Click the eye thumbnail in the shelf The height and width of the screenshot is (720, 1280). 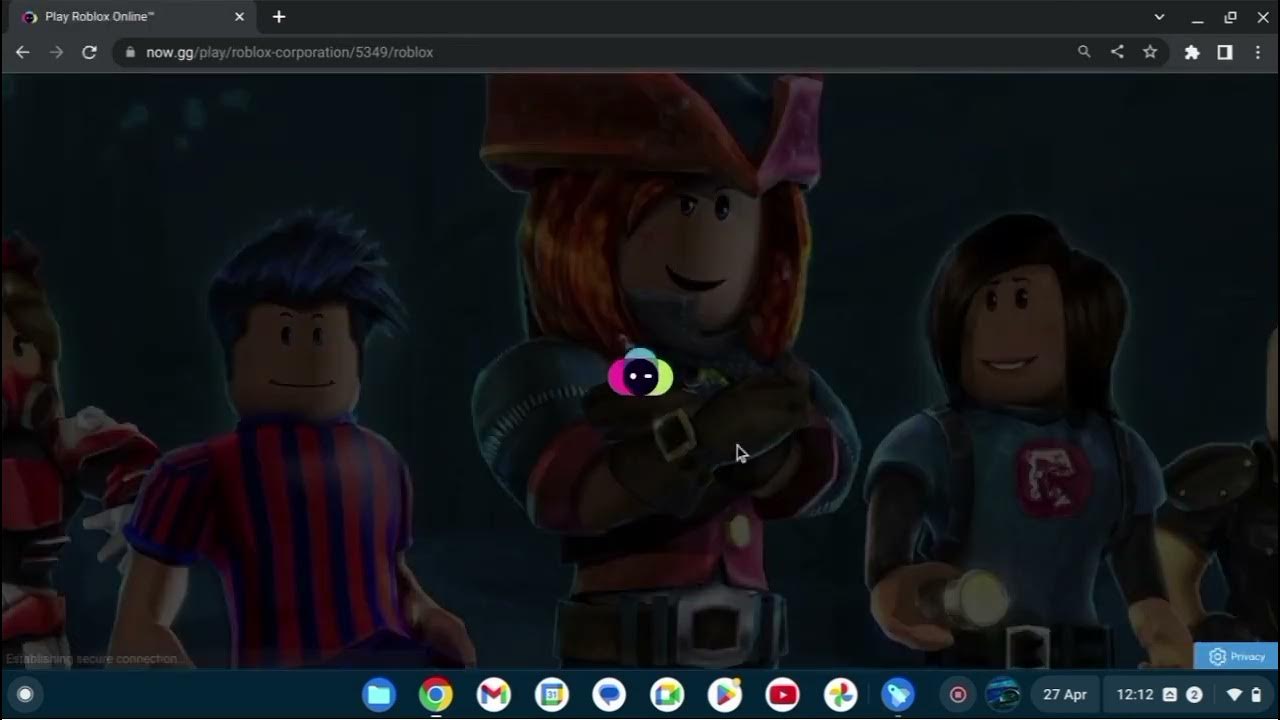tap(1002, 694)
